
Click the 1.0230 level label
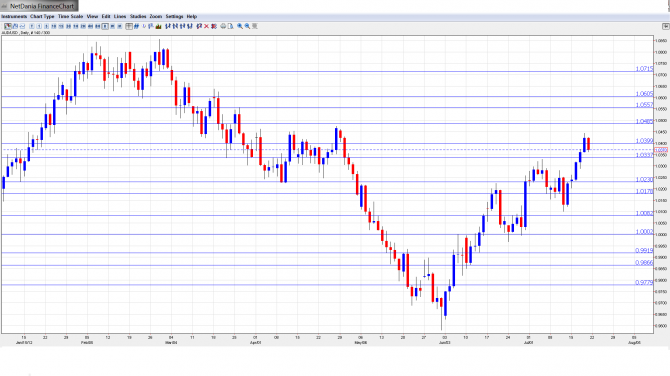(644, 179)
